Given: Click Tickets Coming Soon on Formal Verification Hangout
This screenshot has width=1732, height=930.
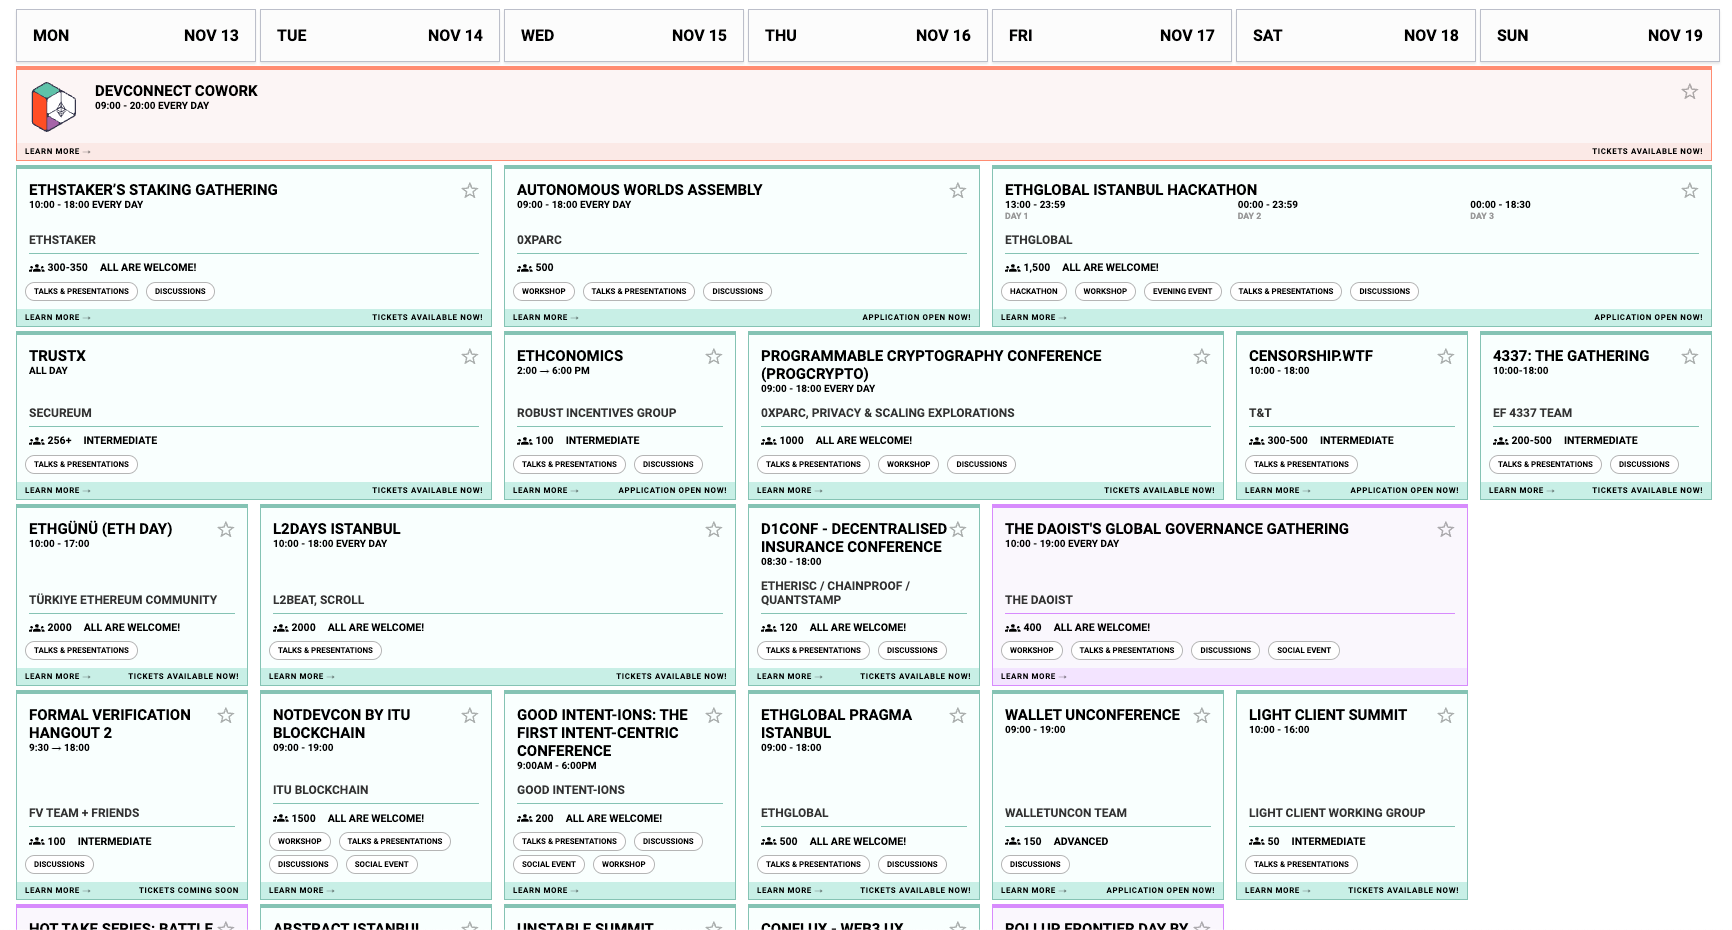Looking at the screenshot, I should point(189,890).
